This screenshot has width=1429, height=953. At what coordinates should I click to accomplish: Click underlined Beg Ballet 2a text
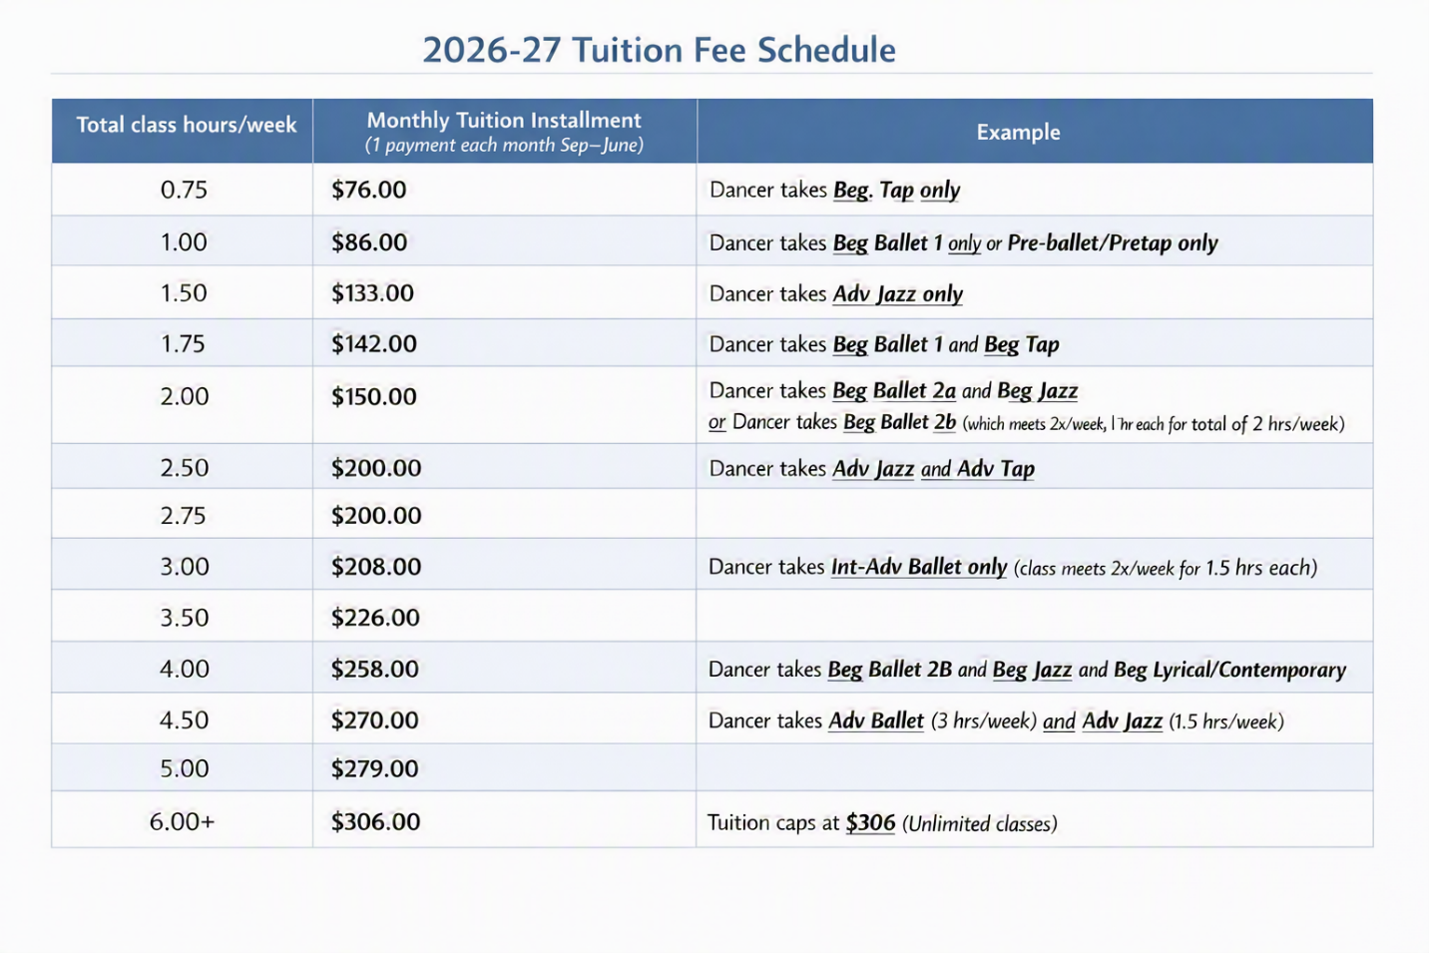click(x=894, y=391)
